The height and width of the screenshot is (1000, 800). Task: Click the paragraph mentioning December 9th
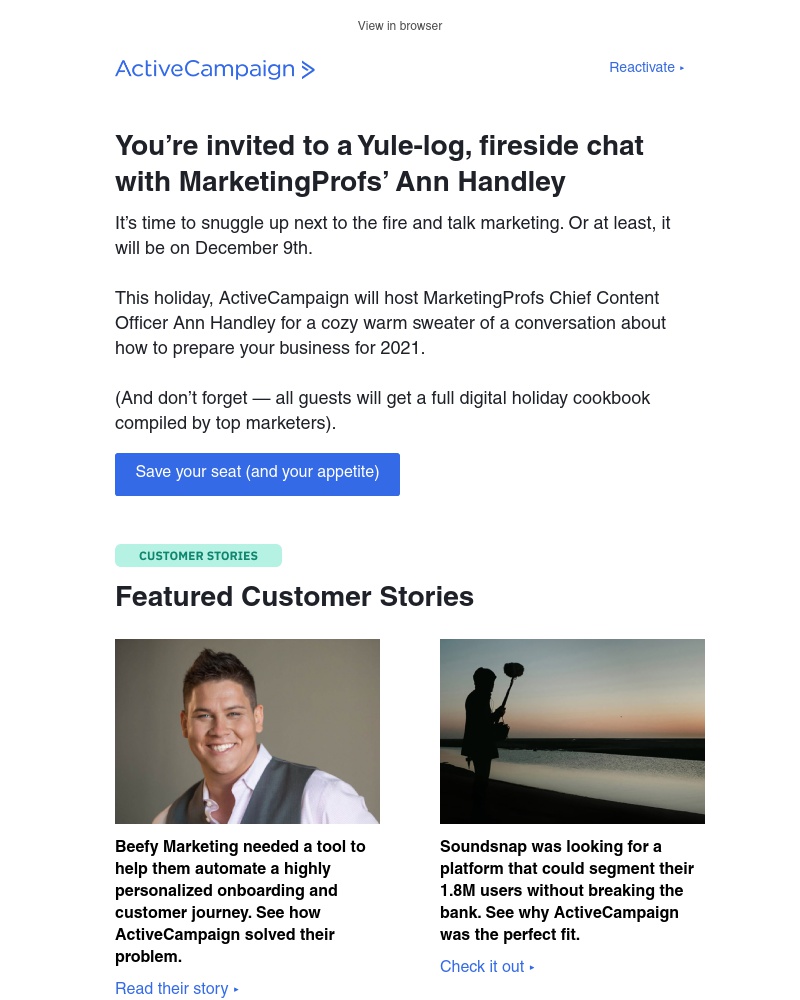392,235
